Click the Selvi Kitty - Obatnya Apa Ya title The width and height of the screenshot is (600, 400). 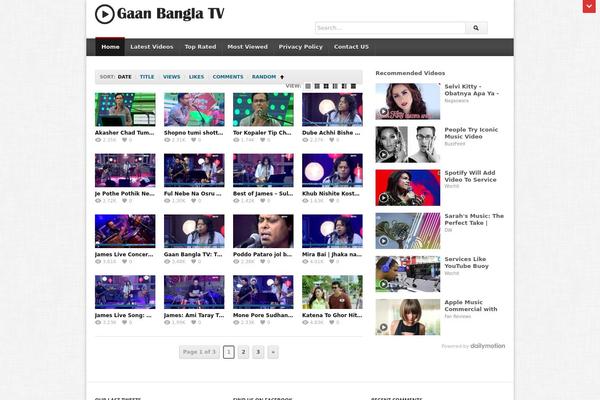pos(471,90)
